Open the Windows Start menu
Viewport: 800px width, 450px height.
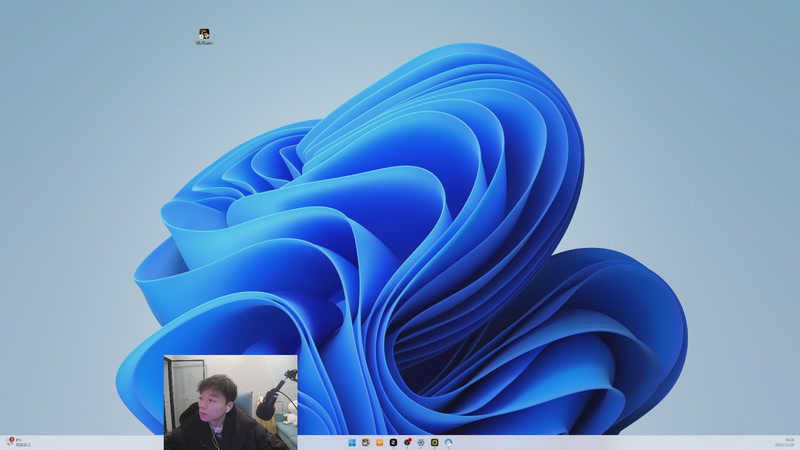pos(352,442)
